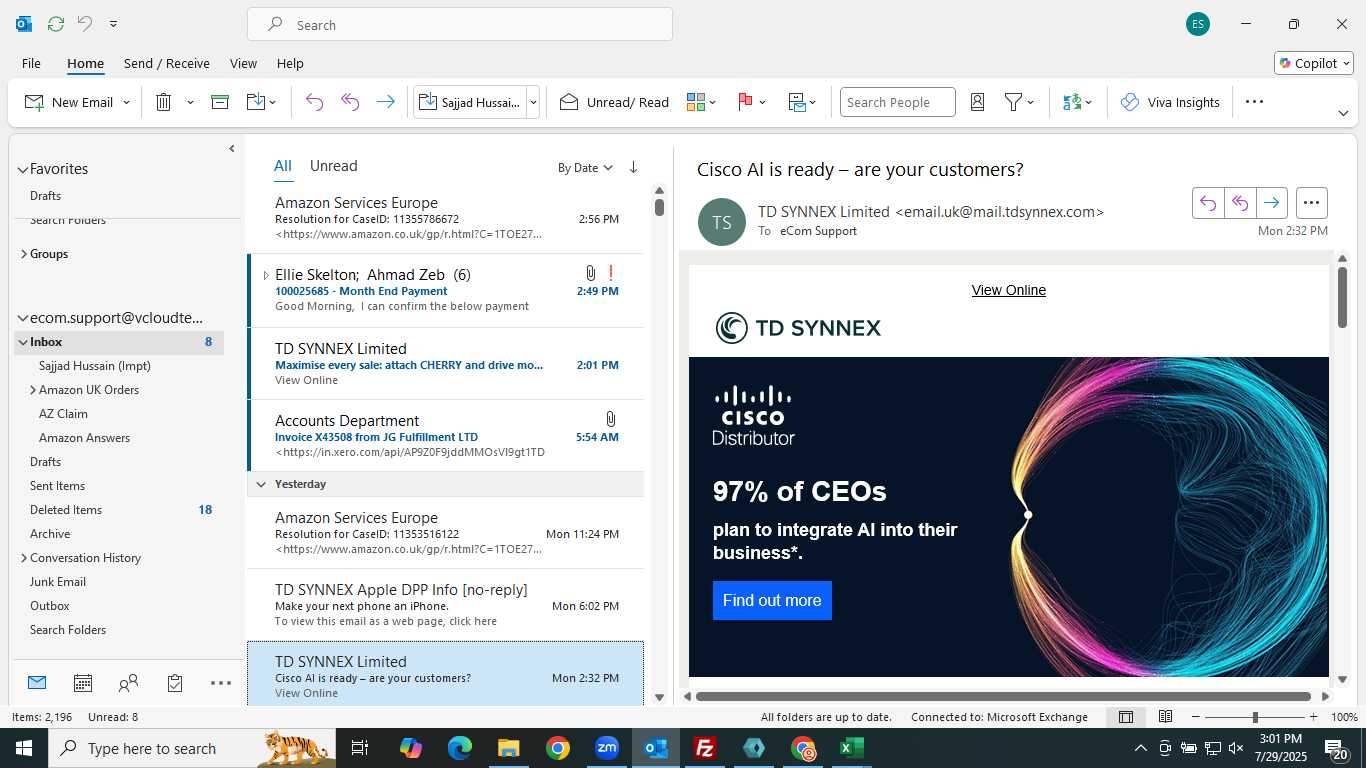1366x768 pixels.
Task: Switch to People view icon
Action: pos(128,683)
